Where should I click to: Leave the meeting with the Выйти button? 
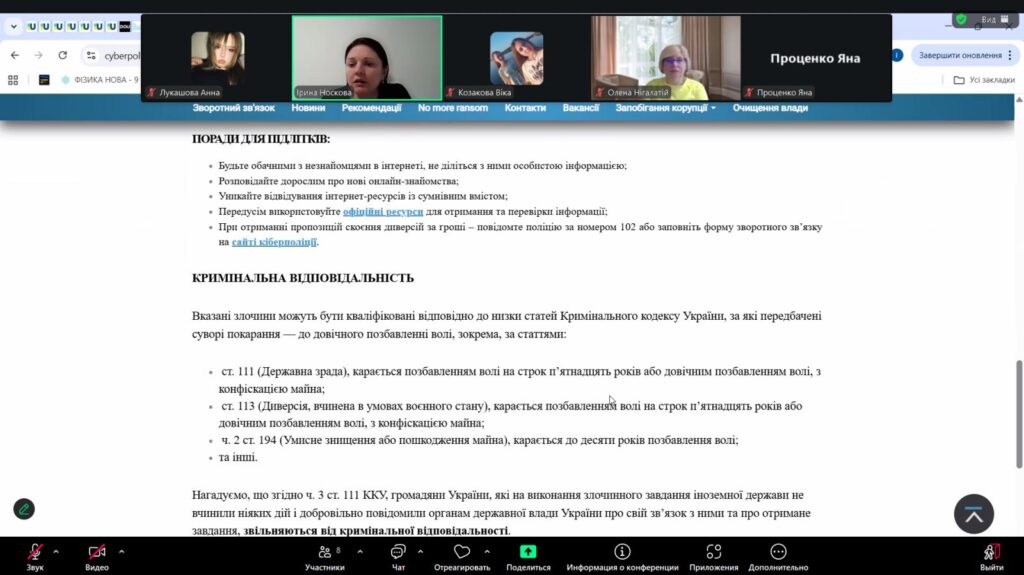click(x=991, y=552)
